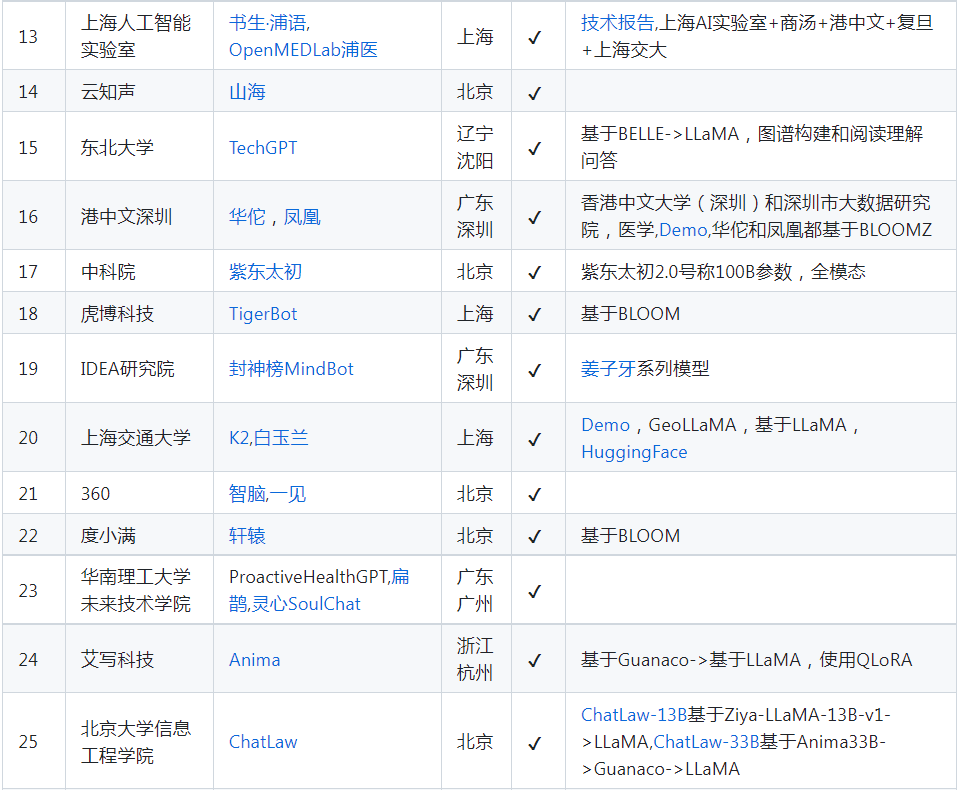959x790 pixels.
Task: Visit the 凤凰 link
Action: (x=302, y=217)
